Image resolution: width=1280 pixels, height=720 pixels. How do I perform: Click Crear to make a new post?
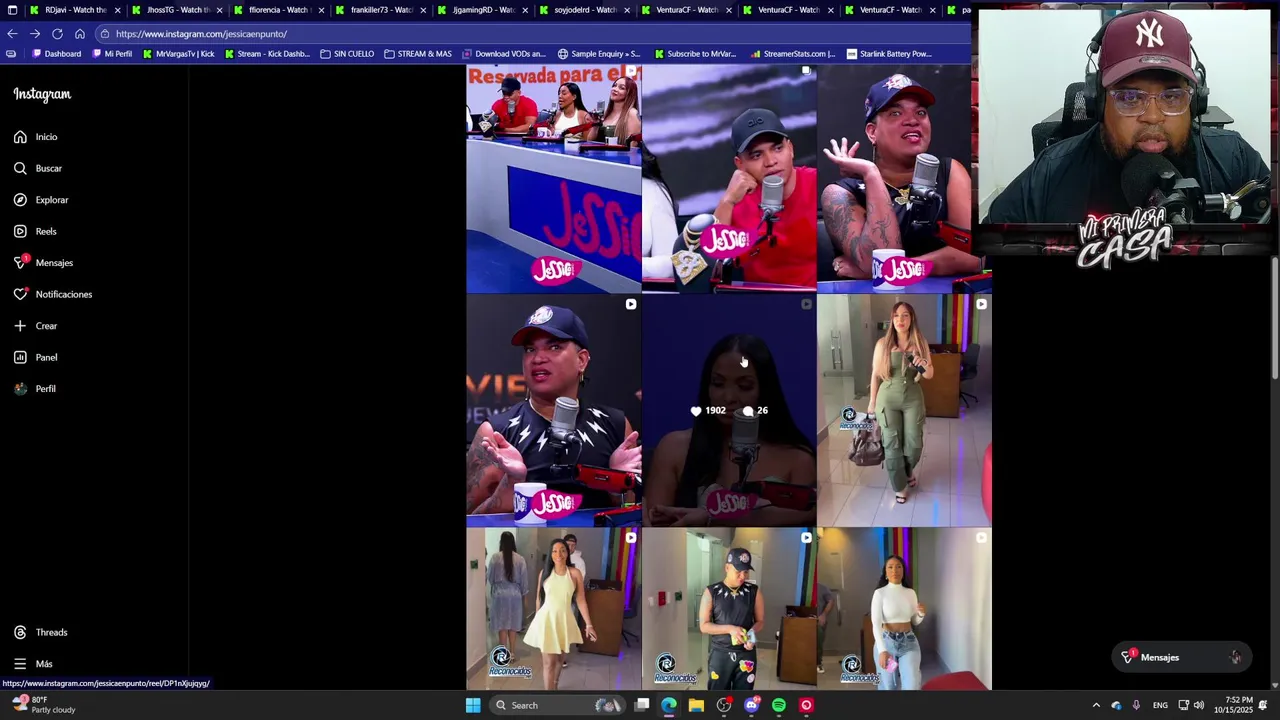(x=35, y=326)
